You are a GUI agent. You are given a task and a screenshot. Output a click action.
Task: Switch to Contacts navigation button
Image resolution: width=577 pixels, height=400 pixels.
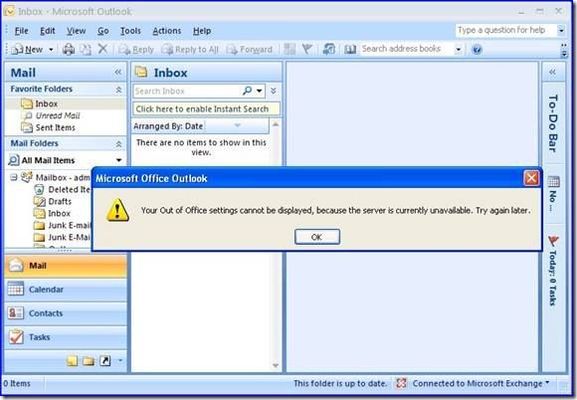click(x=66, y=313)
